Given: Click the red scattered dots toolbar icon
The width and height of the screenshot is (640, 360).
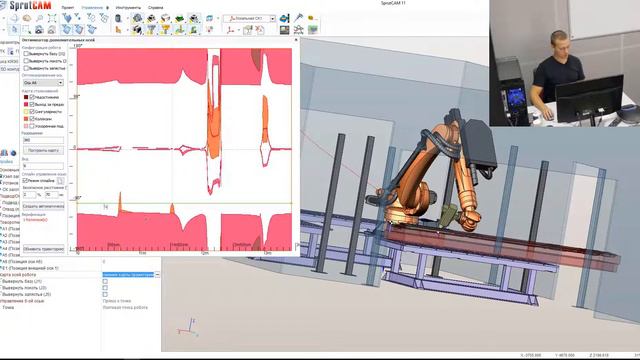Looking at the screenshot, I should point(210,29).
